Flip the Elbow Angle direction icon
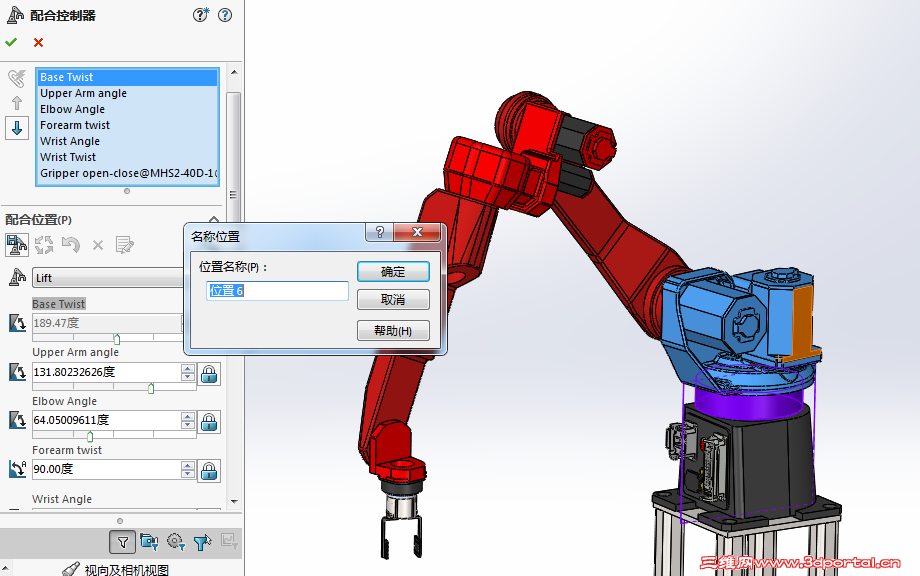 point(18,421)
